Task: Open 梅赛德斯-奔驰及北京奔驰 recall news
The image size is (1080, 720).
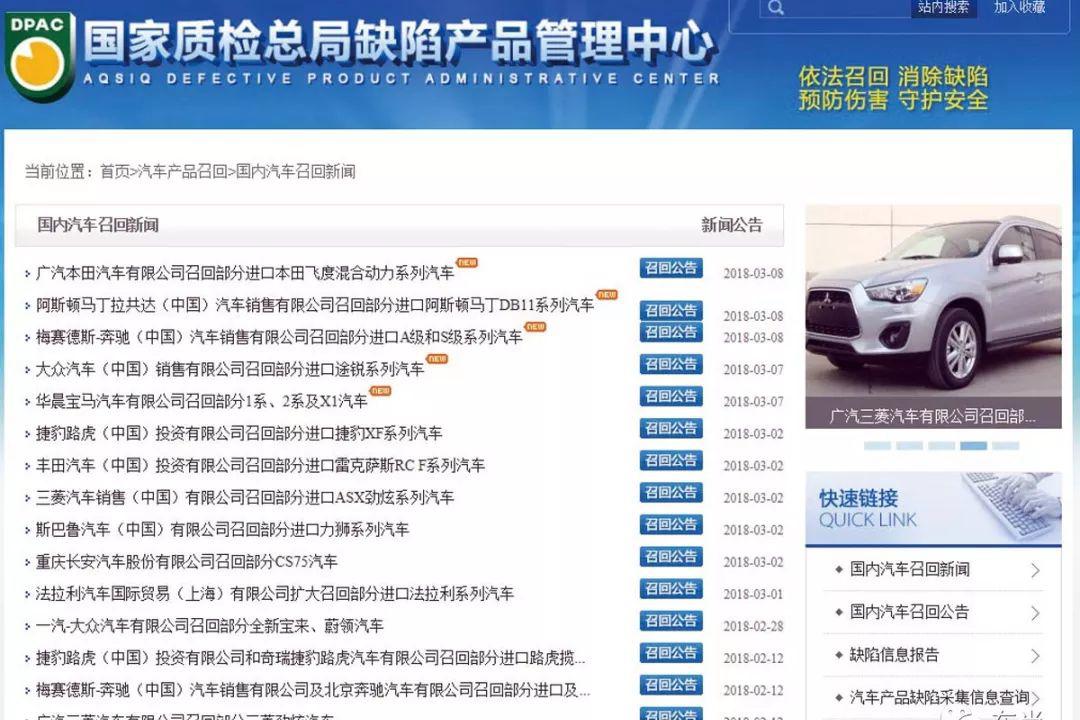Action: point(313,690)
